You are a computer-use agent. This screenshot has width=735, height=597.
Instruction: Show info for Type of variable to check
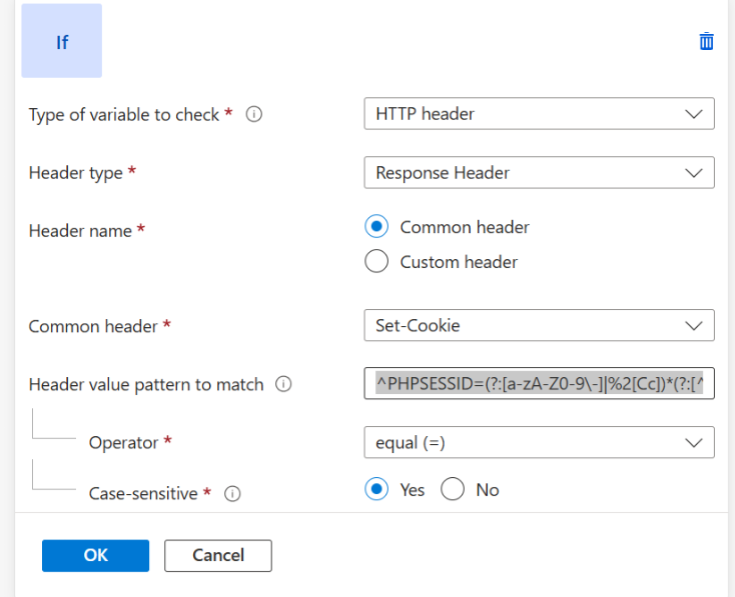pyautogui.click(x=254, y=114)
